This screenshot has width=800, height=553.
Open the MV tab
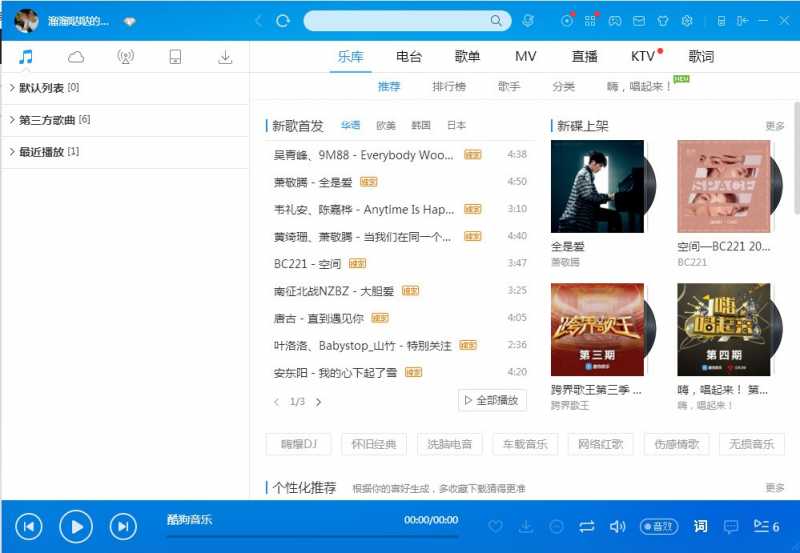pyautogui.click(x=526, y=56)
